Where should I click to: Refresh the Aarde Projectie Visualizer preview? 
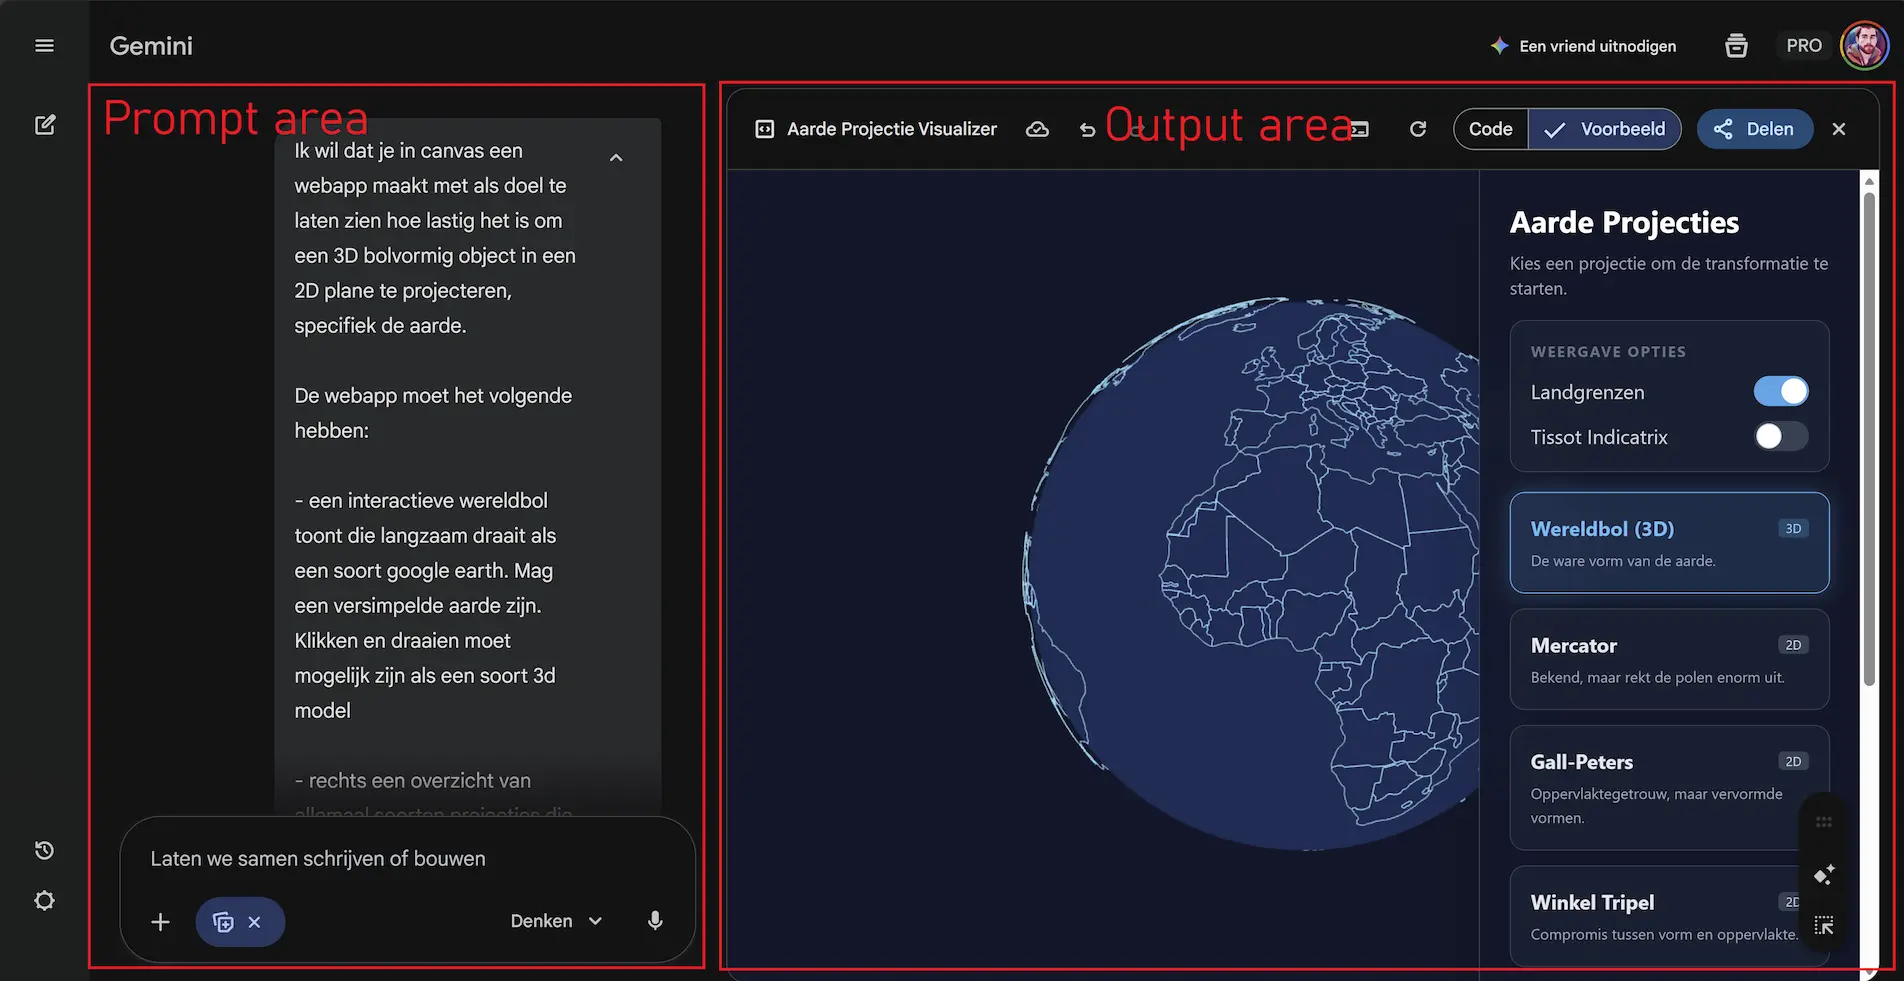pyautogui.click(x=1418, y=129)
